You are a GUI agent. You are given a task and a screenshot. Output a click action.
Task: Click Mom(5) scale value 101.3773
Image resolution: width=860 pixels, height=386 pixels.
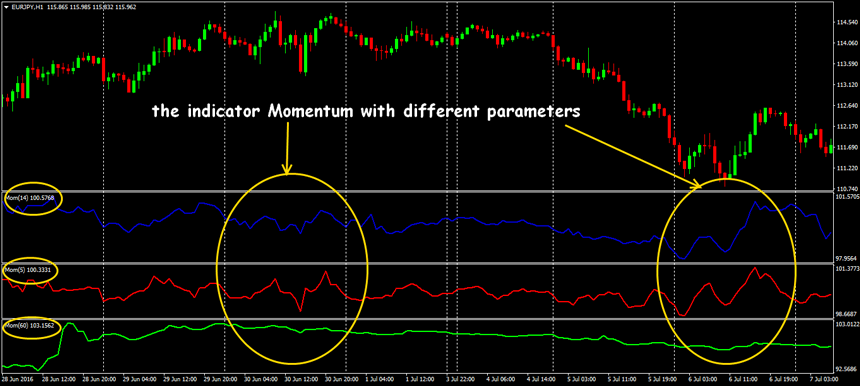(847, 269)
